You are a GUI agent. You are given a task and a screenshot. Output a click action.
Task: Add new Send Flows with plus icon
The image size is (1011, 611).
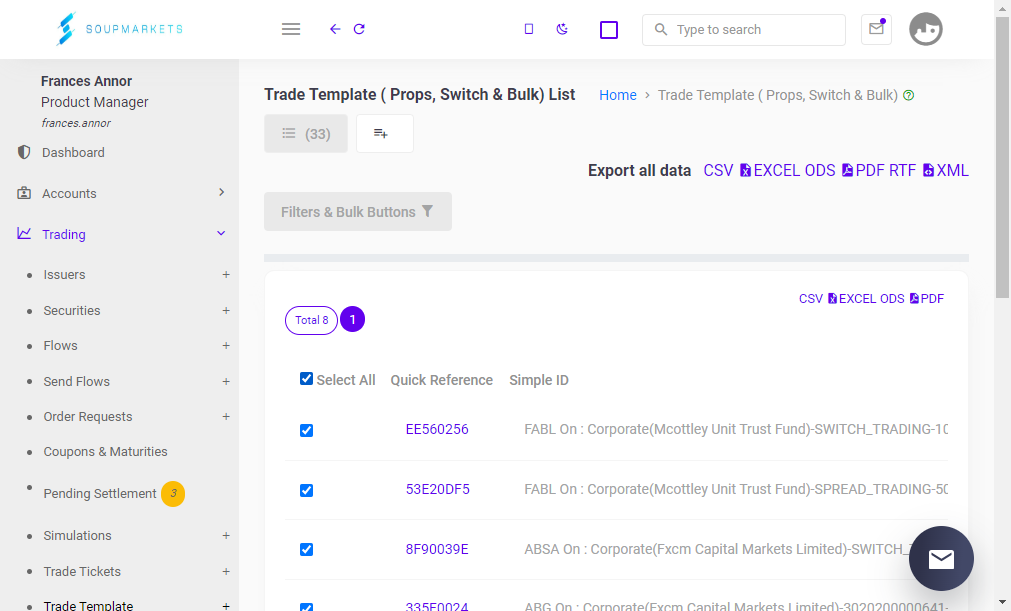click(x=226, y=382)
